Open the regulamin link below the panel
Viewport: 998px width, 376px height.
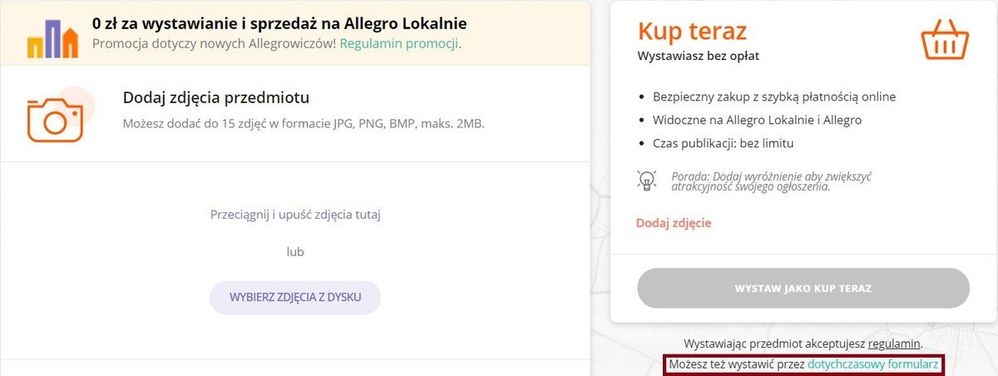(x=894, y=344)
